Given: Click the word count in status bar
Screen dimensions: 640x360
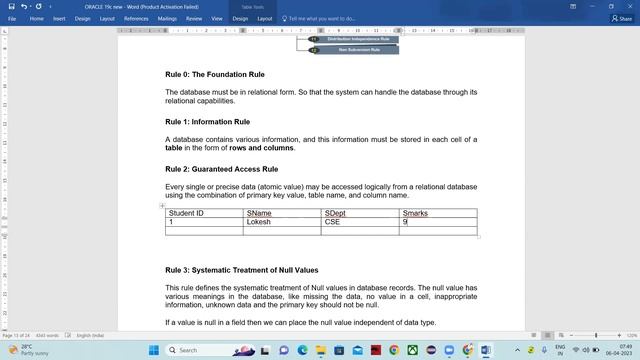Looking at the screenshot, I should pyautogui.click(x=47, y=336).
